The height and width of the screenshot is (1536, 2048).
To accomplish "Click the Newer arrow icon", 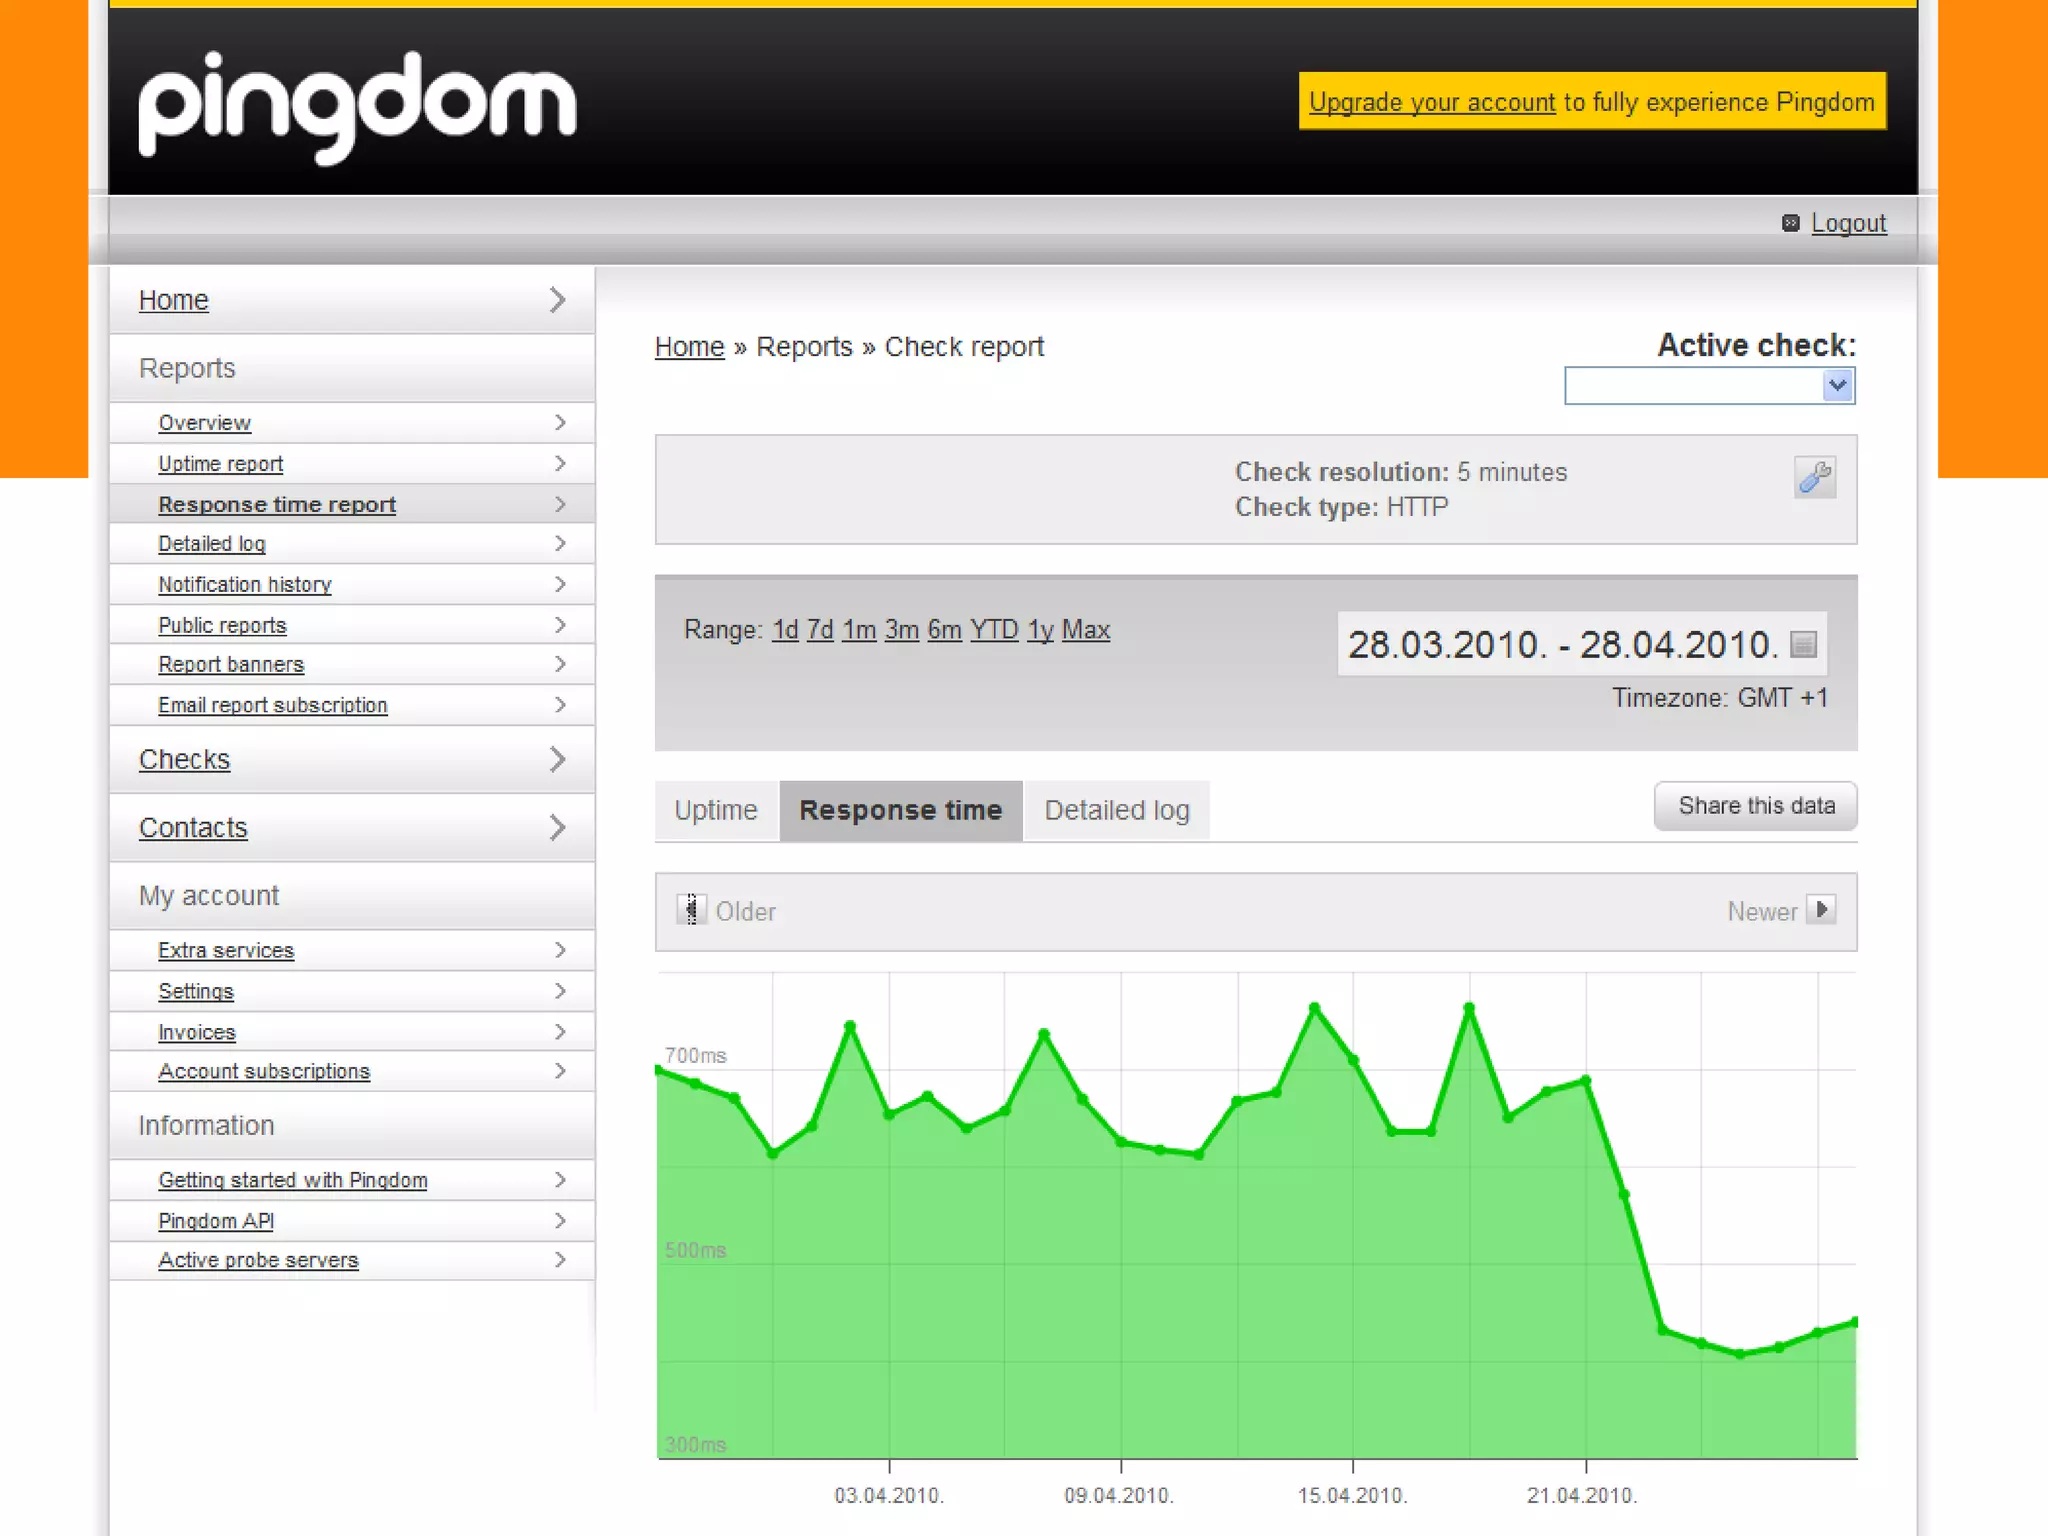I will tap(1821, 910).
